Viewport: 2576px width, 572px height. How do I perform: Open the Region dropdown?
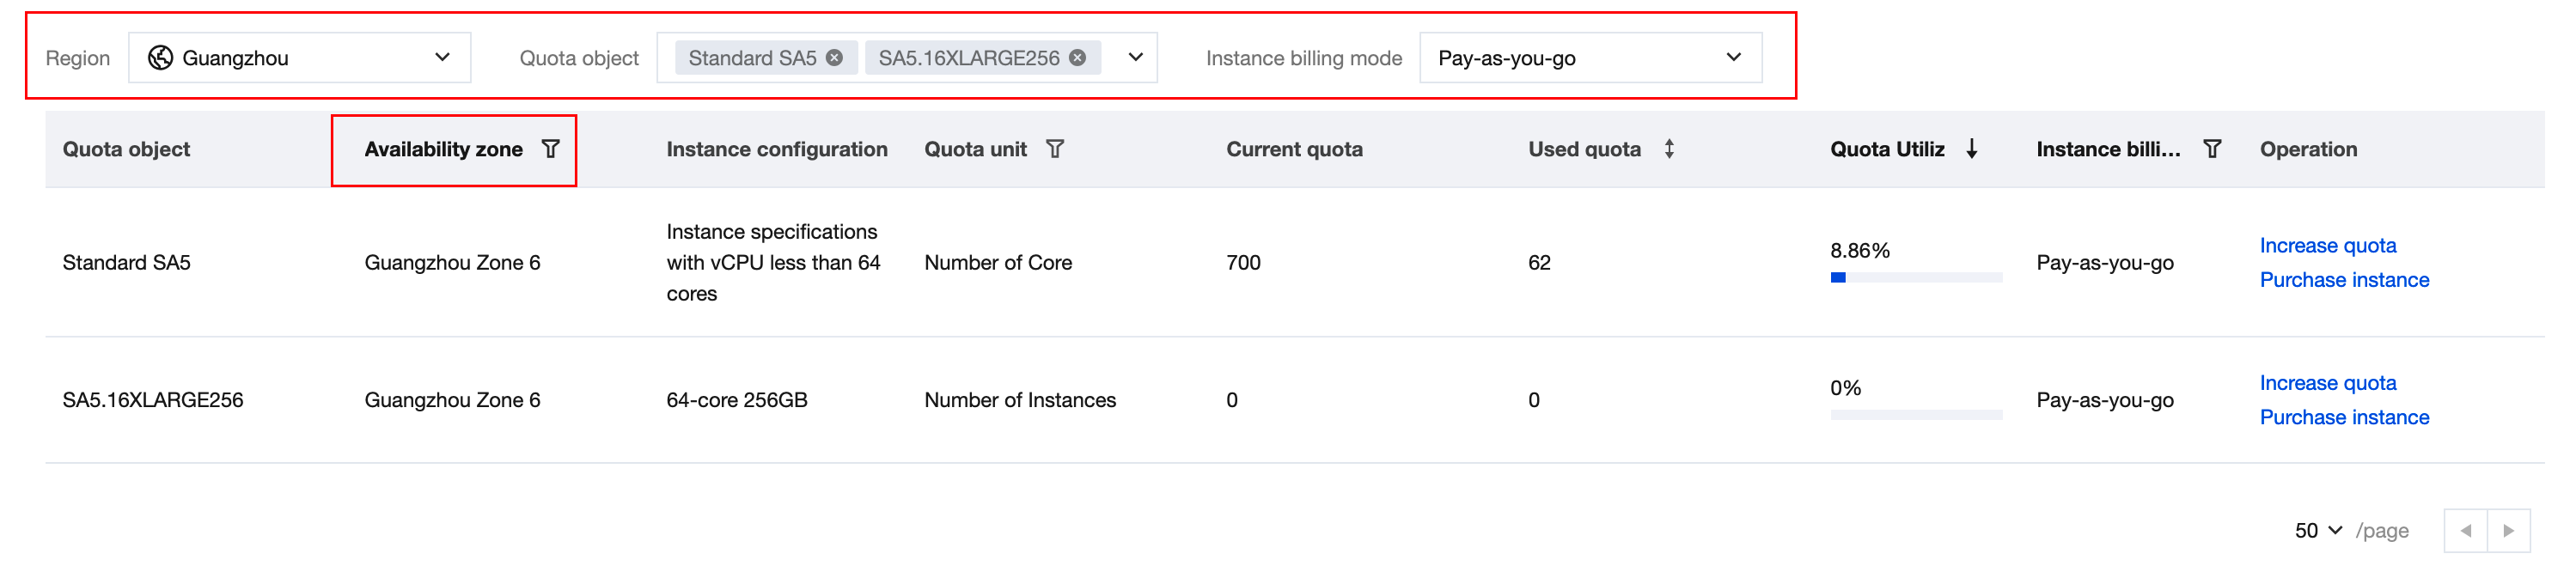[299, 58]
